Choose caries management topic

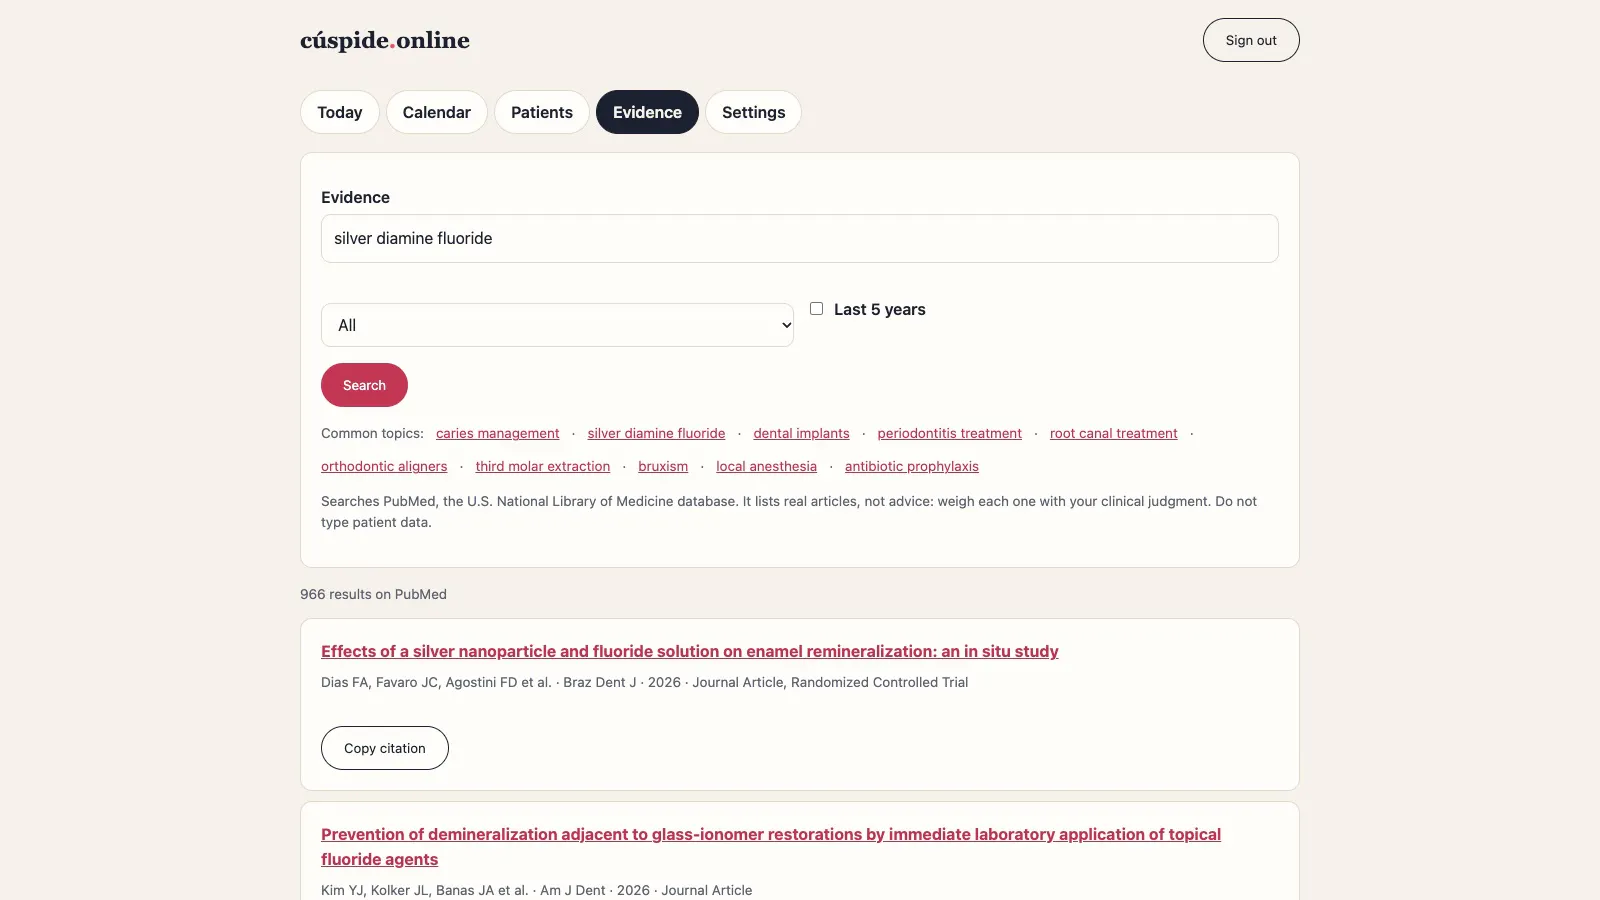498,433
